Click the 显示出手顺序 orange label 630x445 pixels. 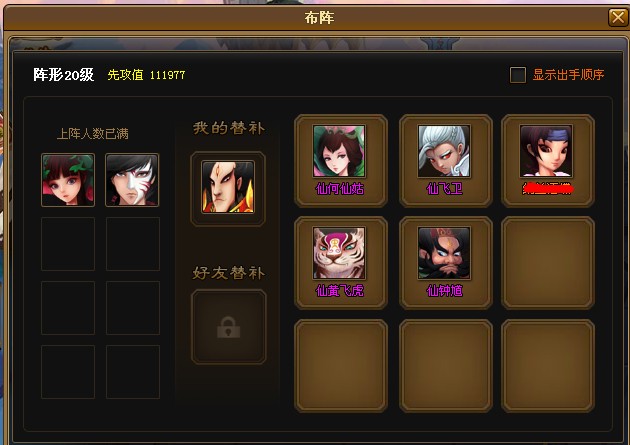coord(568,75)
